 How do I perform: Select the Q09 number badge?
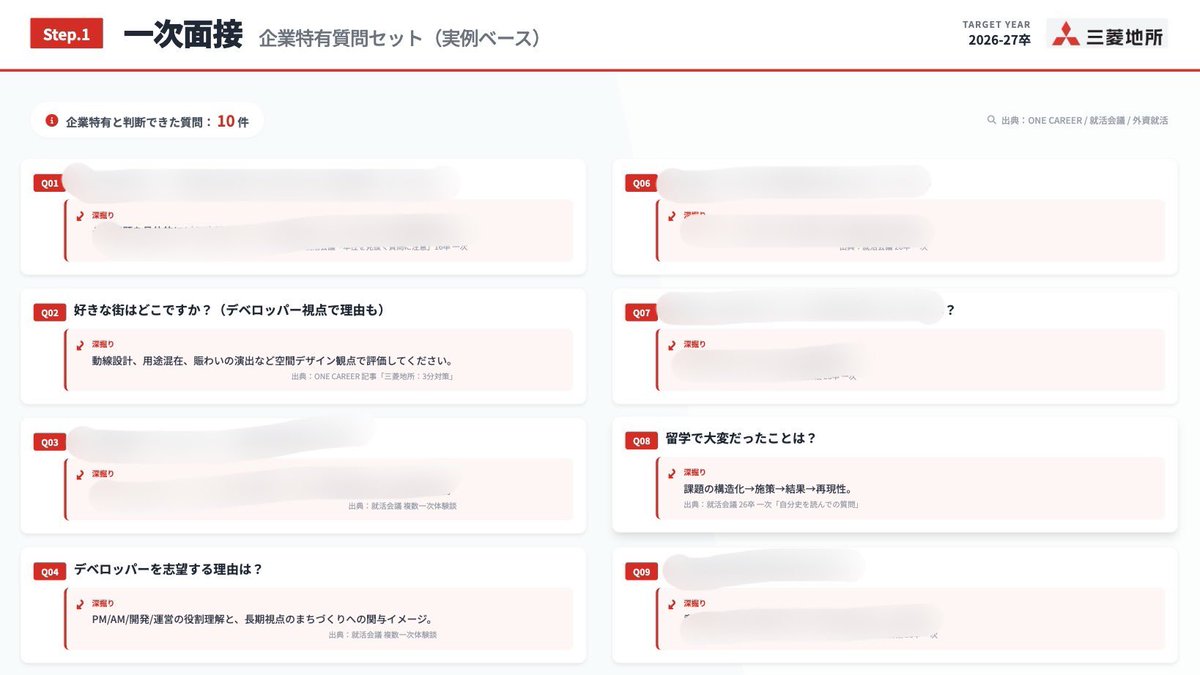click(642, 572)
